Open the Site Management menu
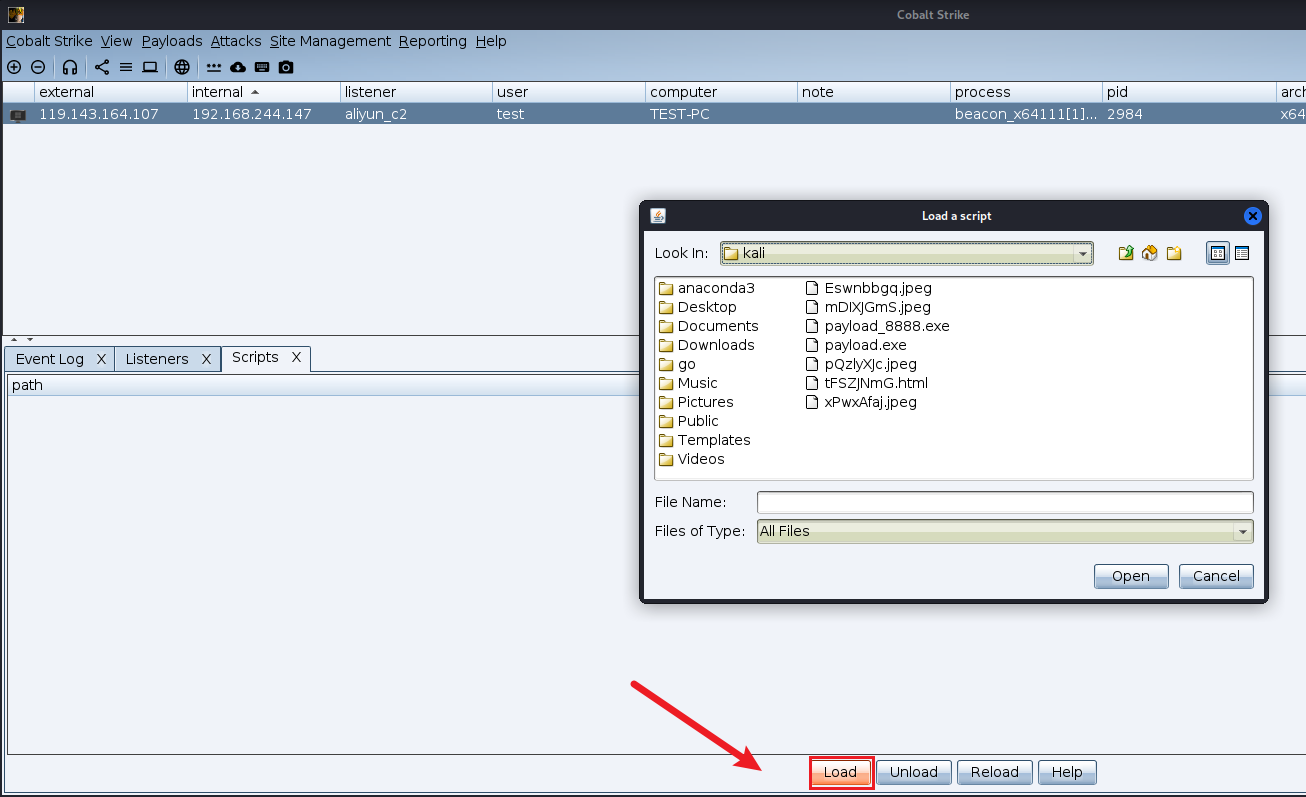The image size is (1306, 797). tap(330, 41)
